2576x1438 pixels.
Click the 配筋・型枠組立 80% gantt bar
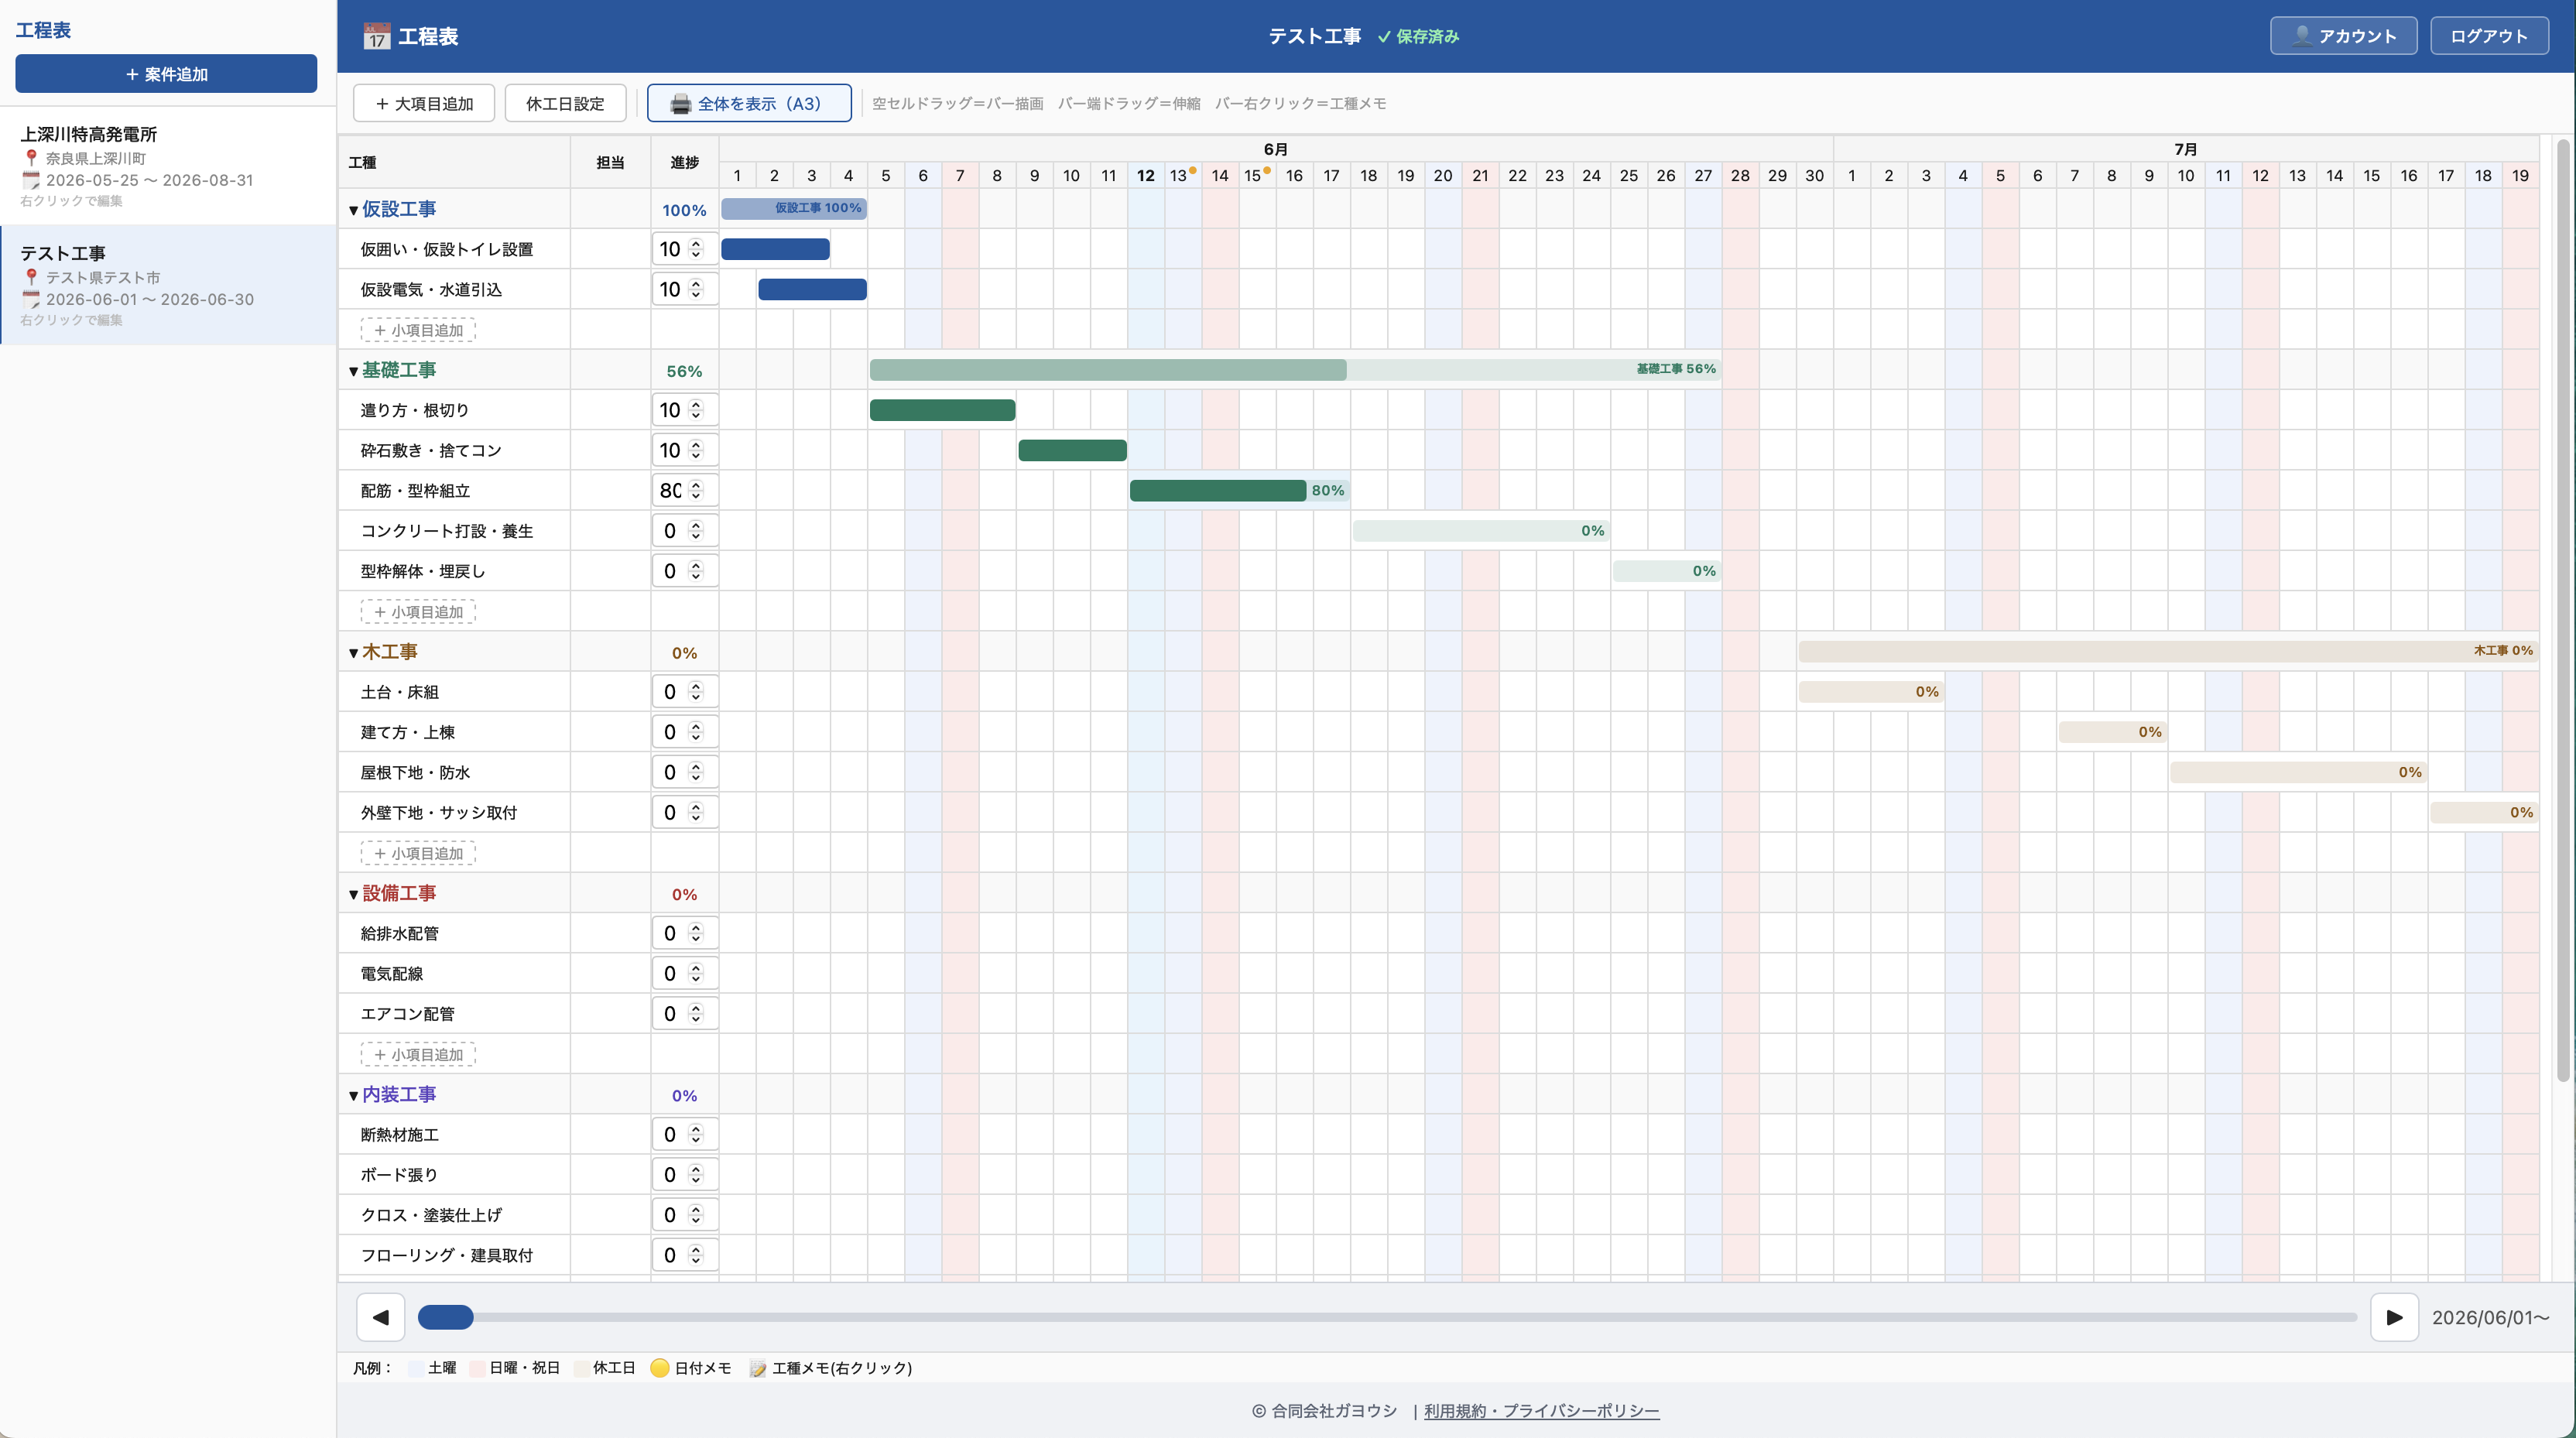coord(1239,490)
